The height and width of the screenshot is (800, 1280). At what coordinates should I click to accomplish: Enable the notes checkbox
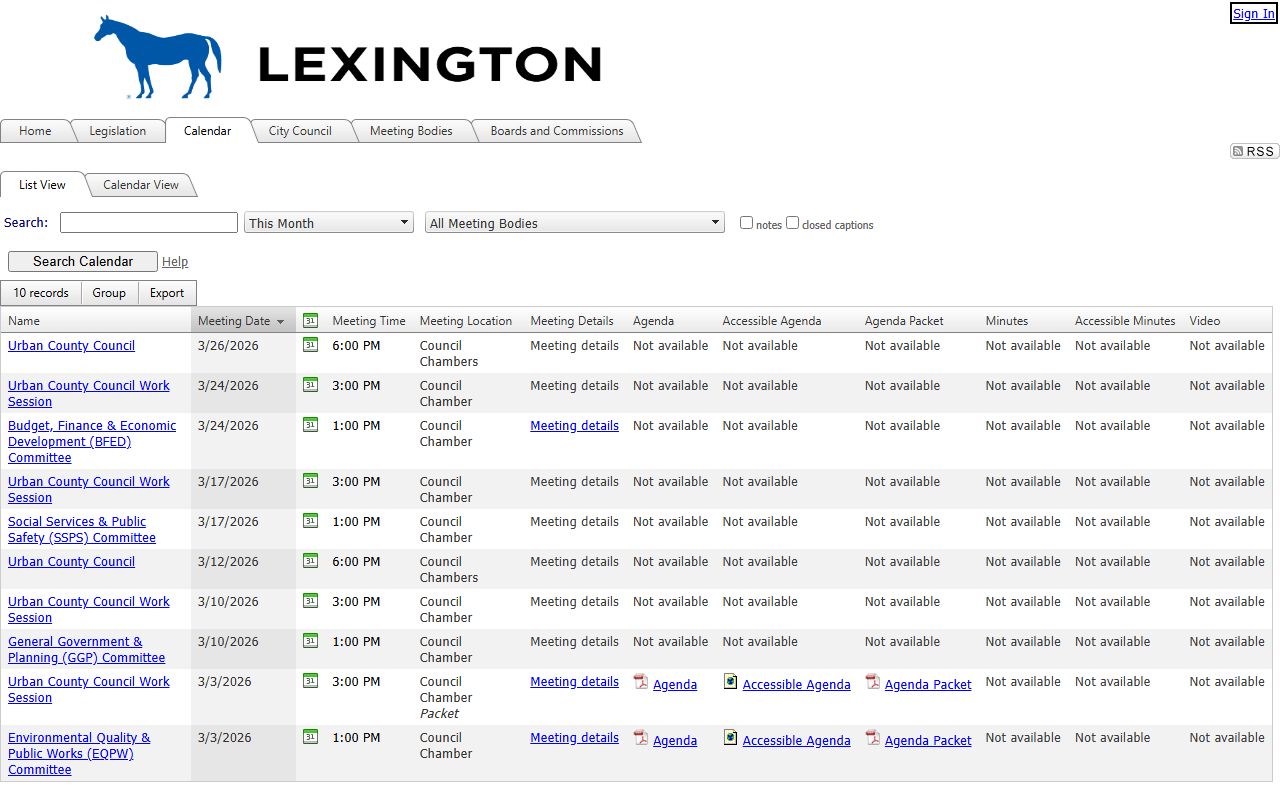tap(746, 223)
